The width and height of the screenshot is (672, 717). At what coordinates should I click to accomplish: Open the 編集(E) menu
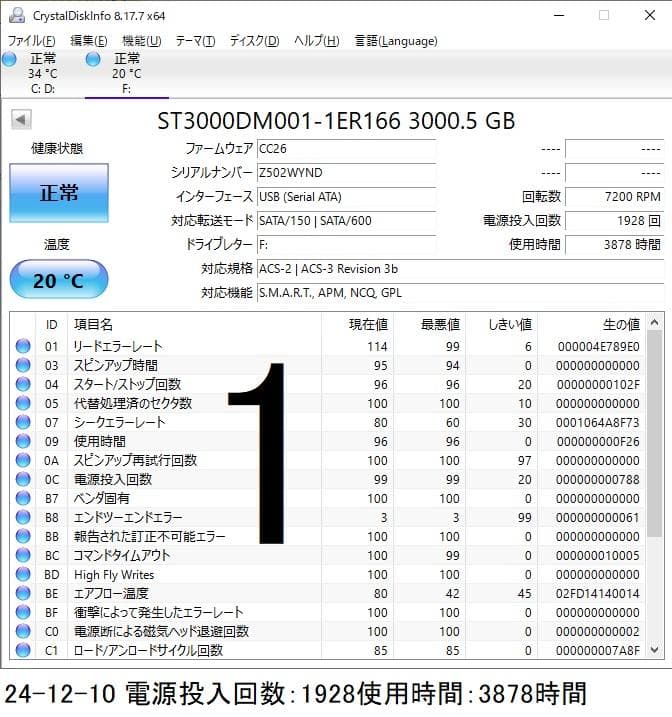(89, 41)
